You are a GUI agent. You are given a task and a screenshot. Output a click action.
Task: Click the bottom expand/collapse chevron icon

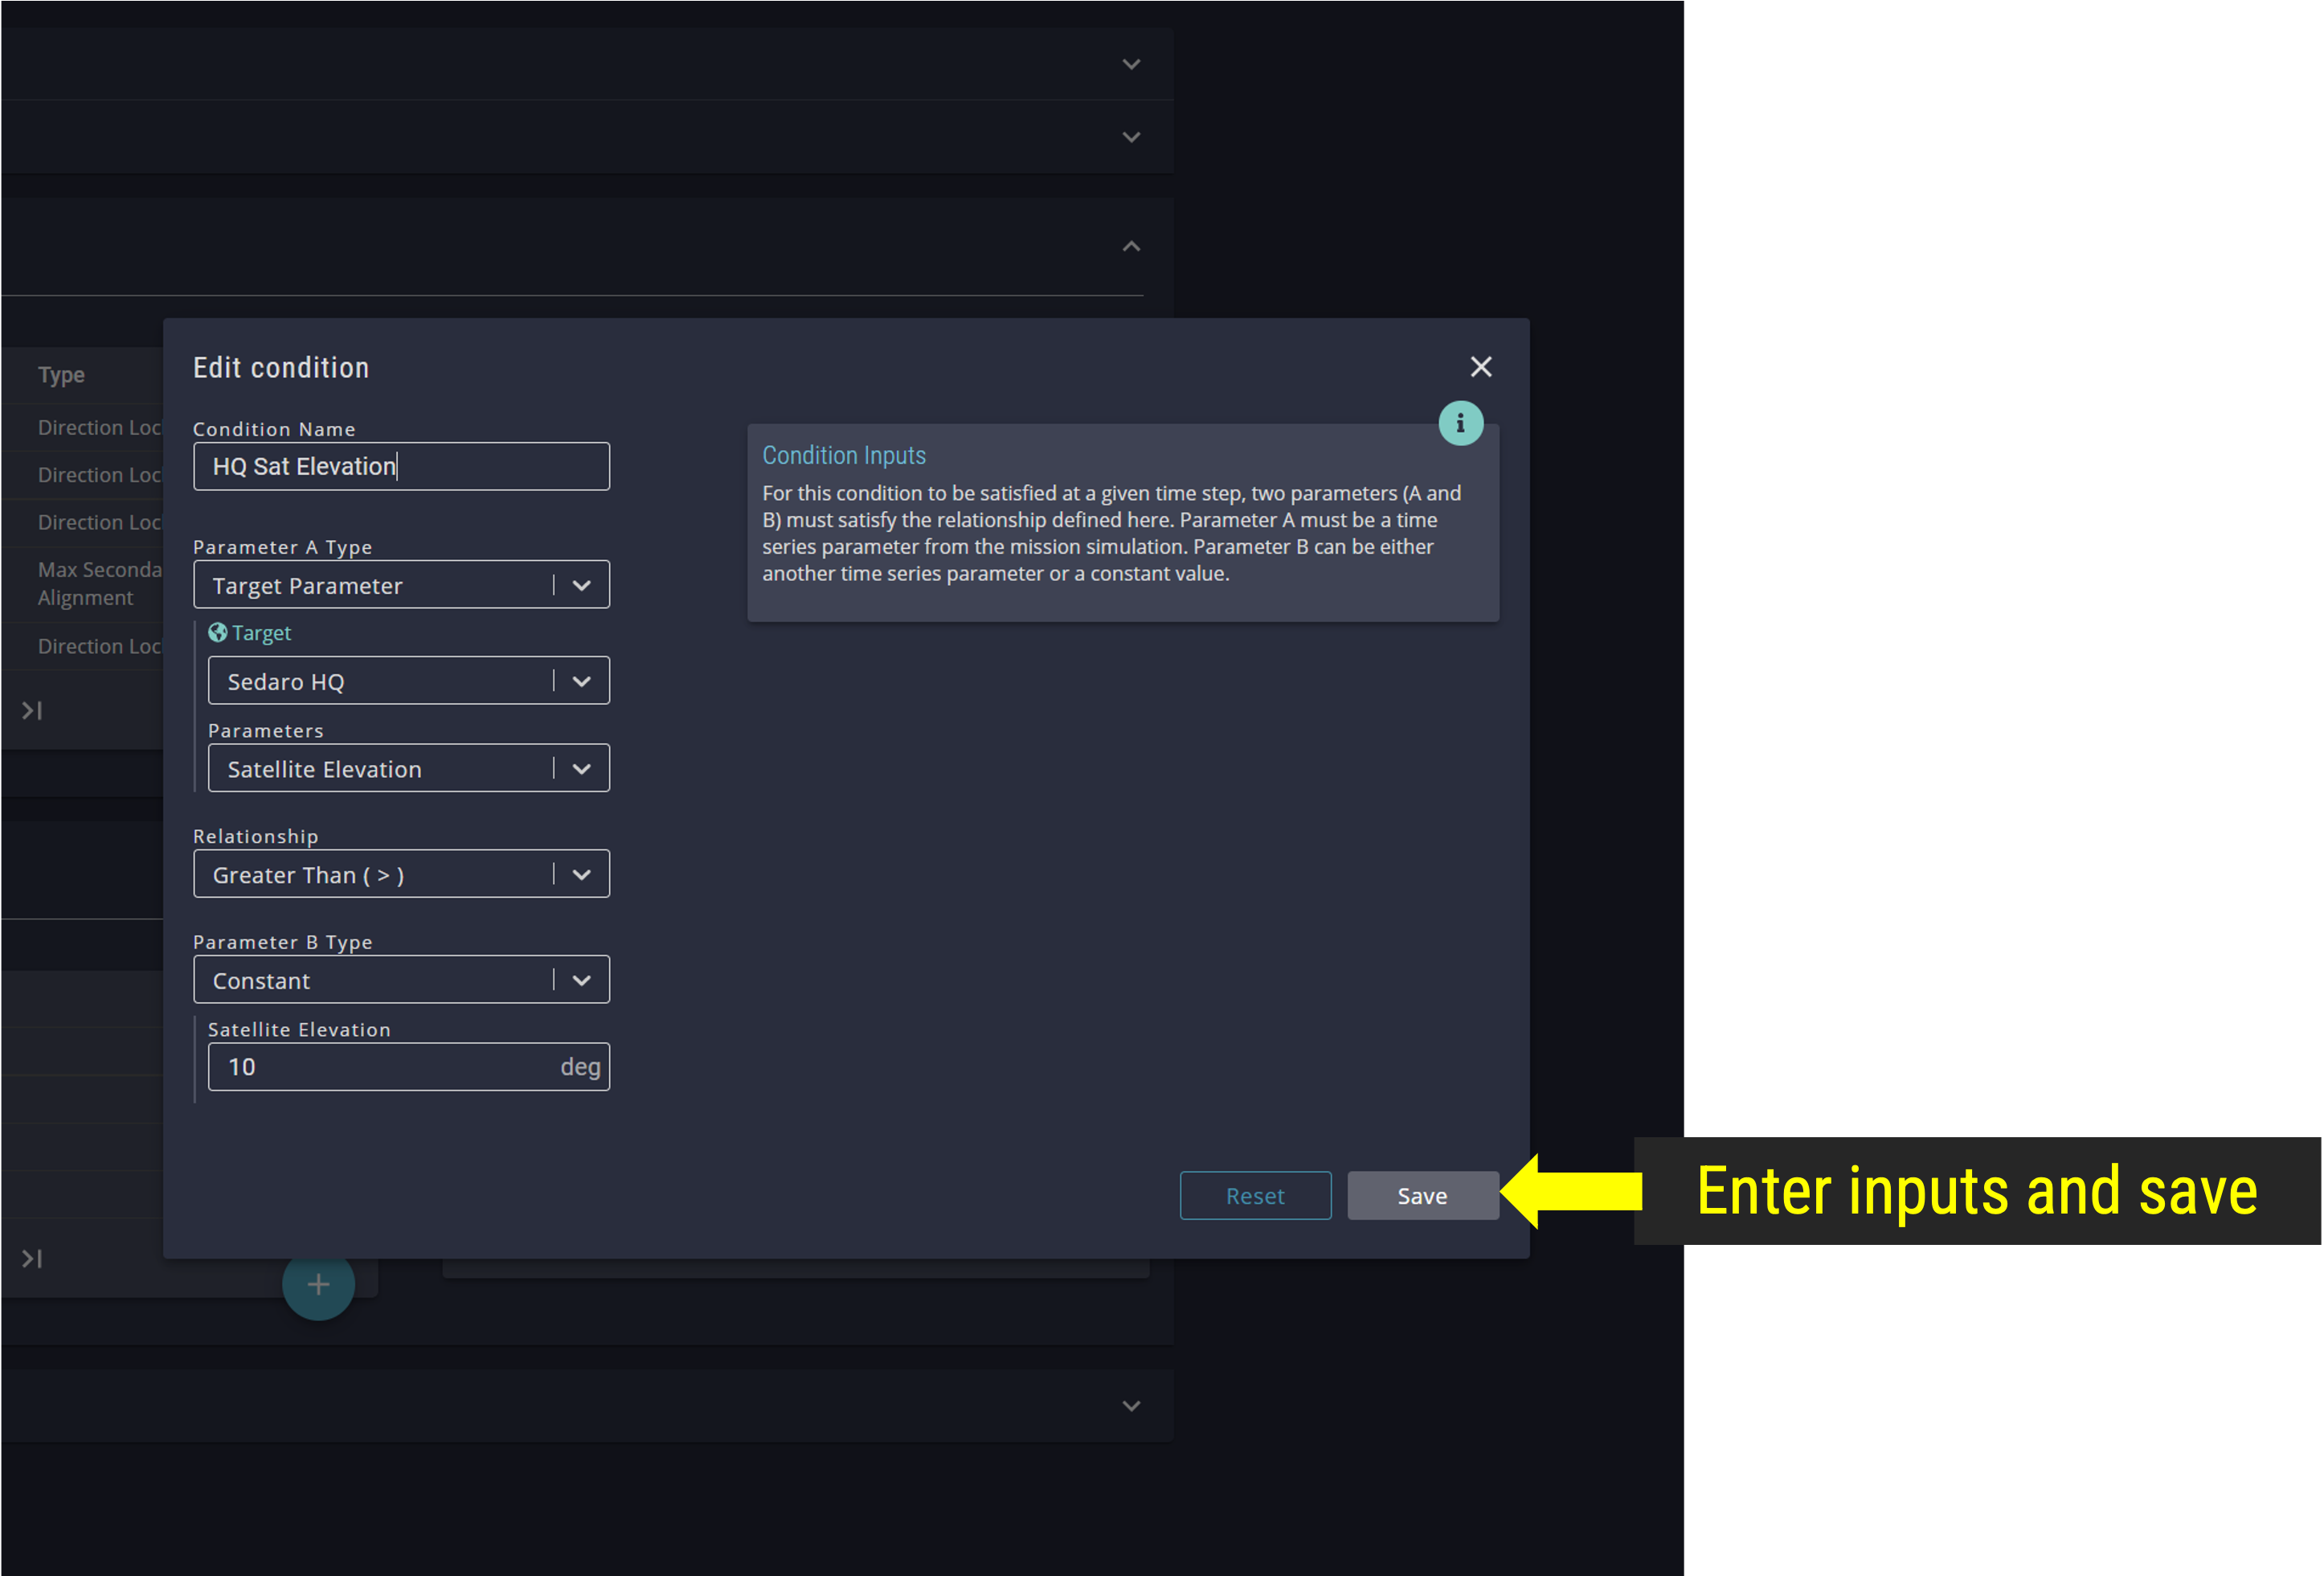(x=1131, y=1406)
